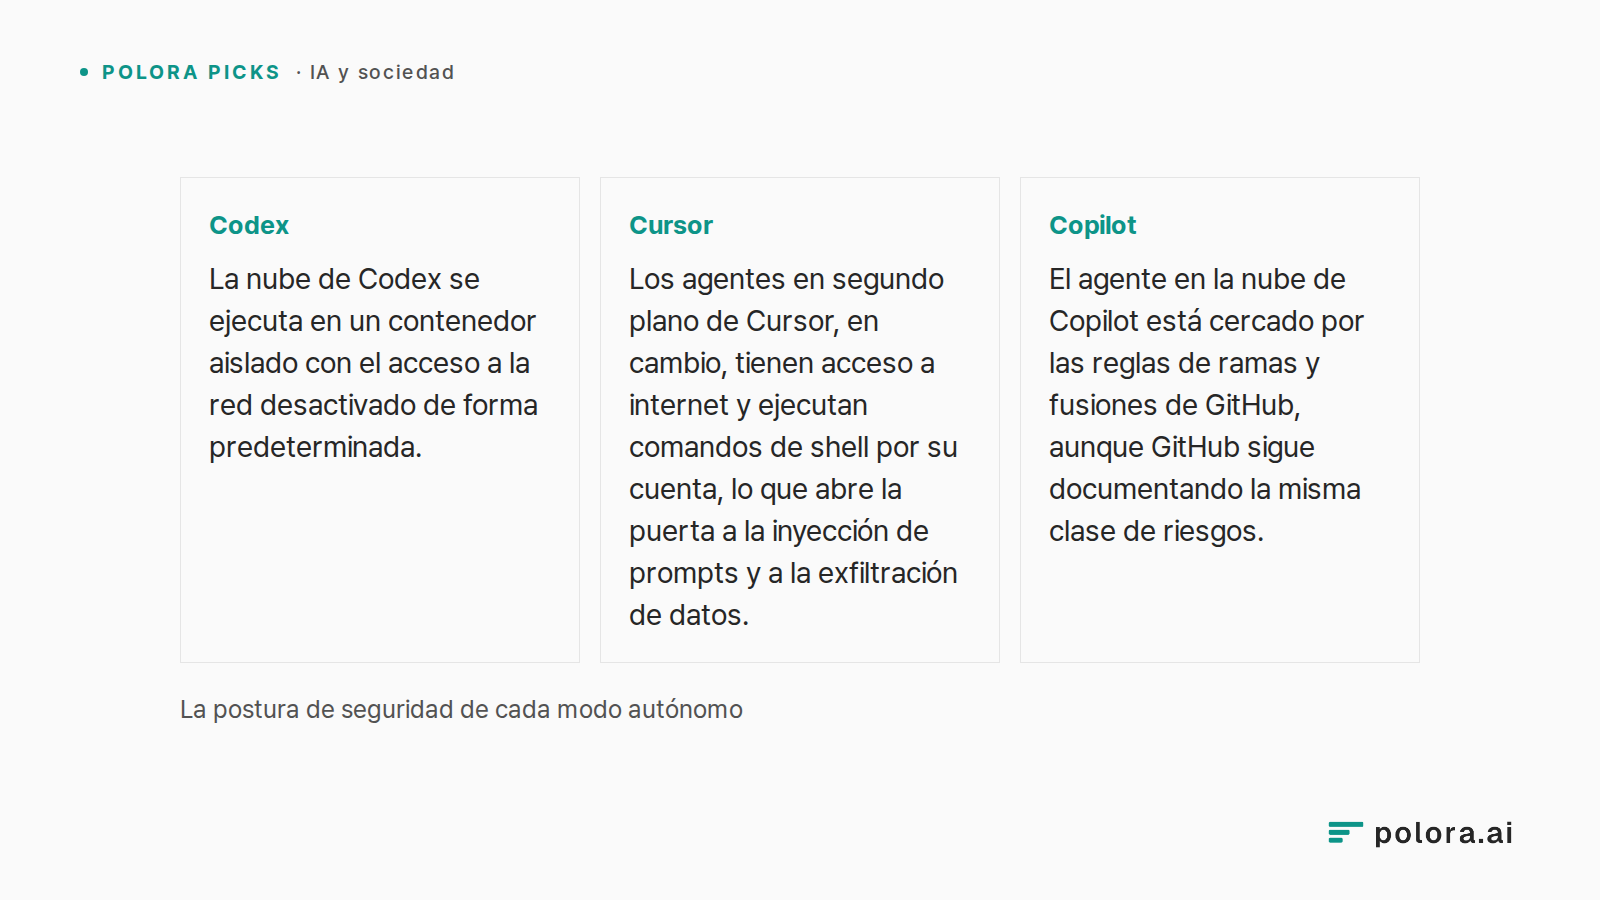
Task: Click the polora.ai brand name text
Action: coord(1443,833)
